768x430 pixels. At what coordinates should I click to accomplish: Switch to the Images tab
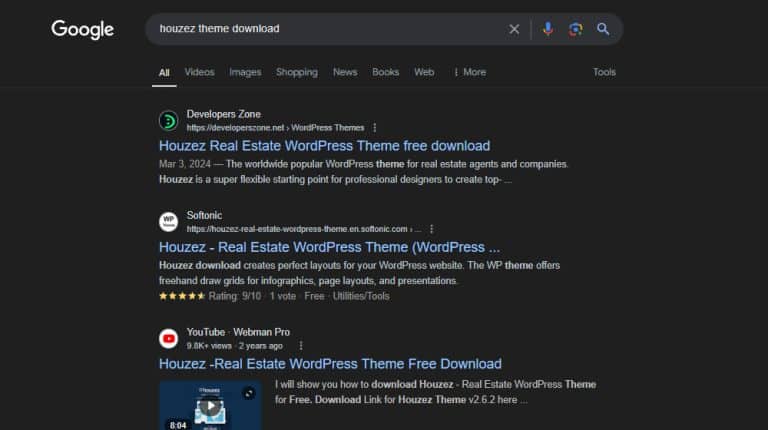(x=245, y=72)
